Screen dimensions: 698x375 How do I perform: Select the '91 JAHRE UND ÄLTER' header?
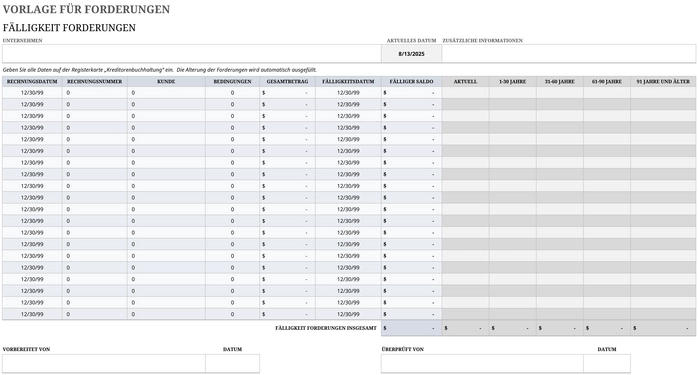(663, 82)
